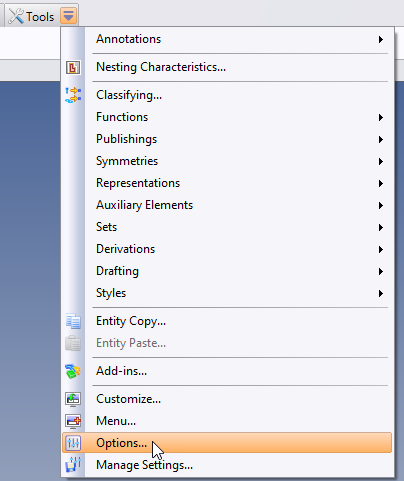This screenshot has height=481, width=404.
Task: Open the Sets submenu
Action: (227, 227)
